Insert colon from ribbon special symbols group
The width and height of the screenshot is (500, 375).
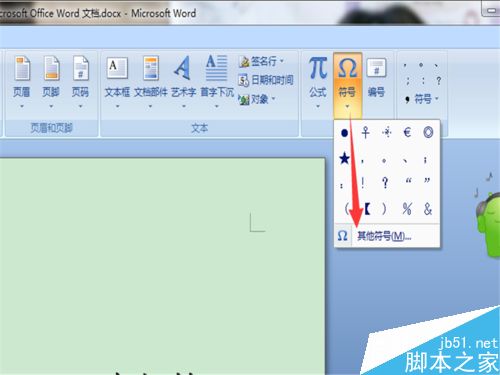click(423, 81)
